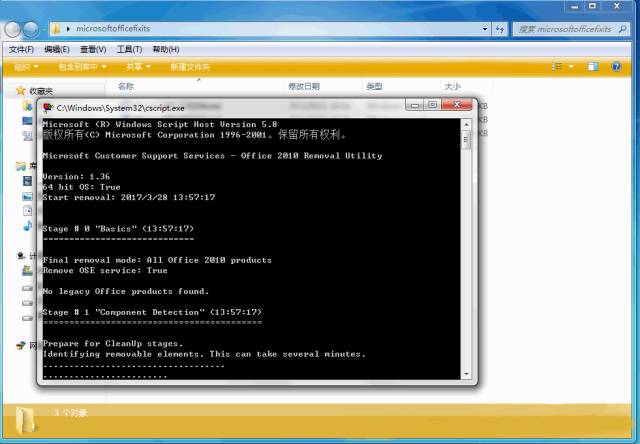Click the 新建文件夹 toolbar button
The width and height of the screenshot is (640, 444).
tap(190, 67)
